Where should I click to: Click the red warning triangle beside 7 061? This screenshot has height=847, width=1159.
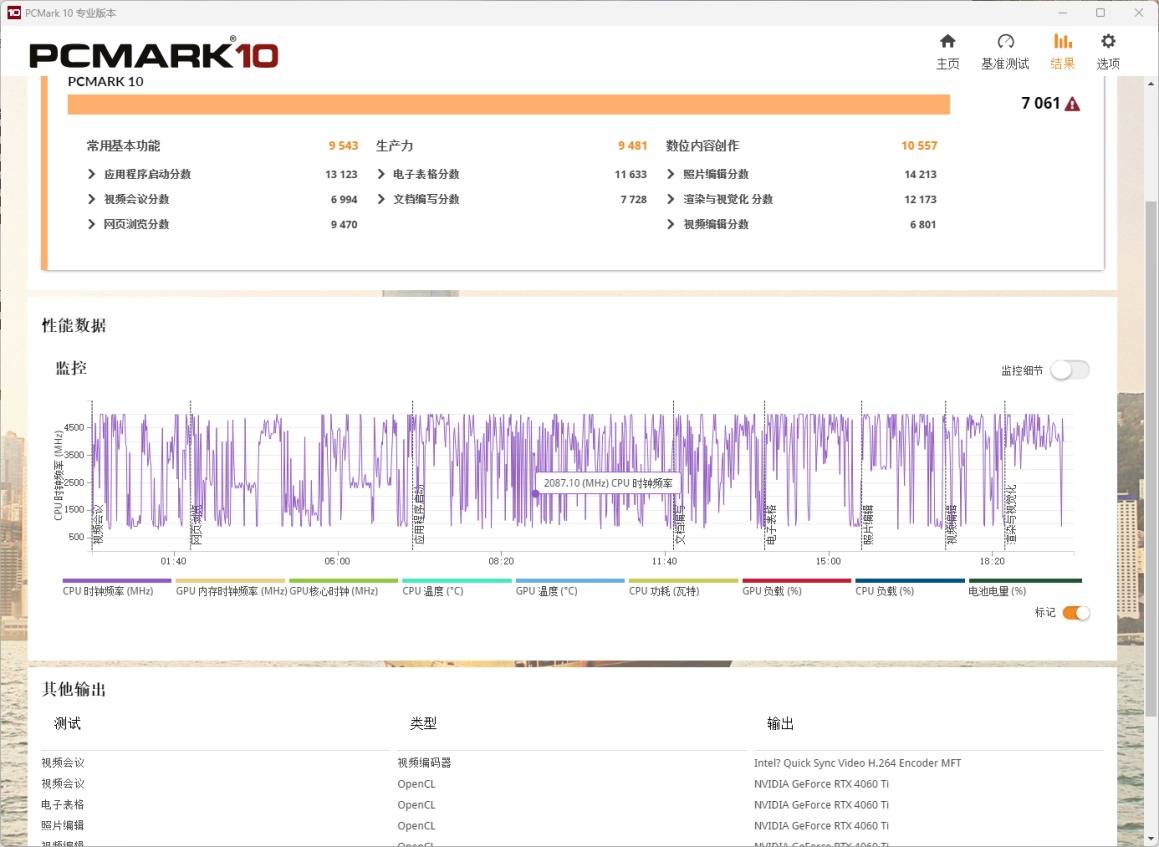click(x=1072, y=104)
